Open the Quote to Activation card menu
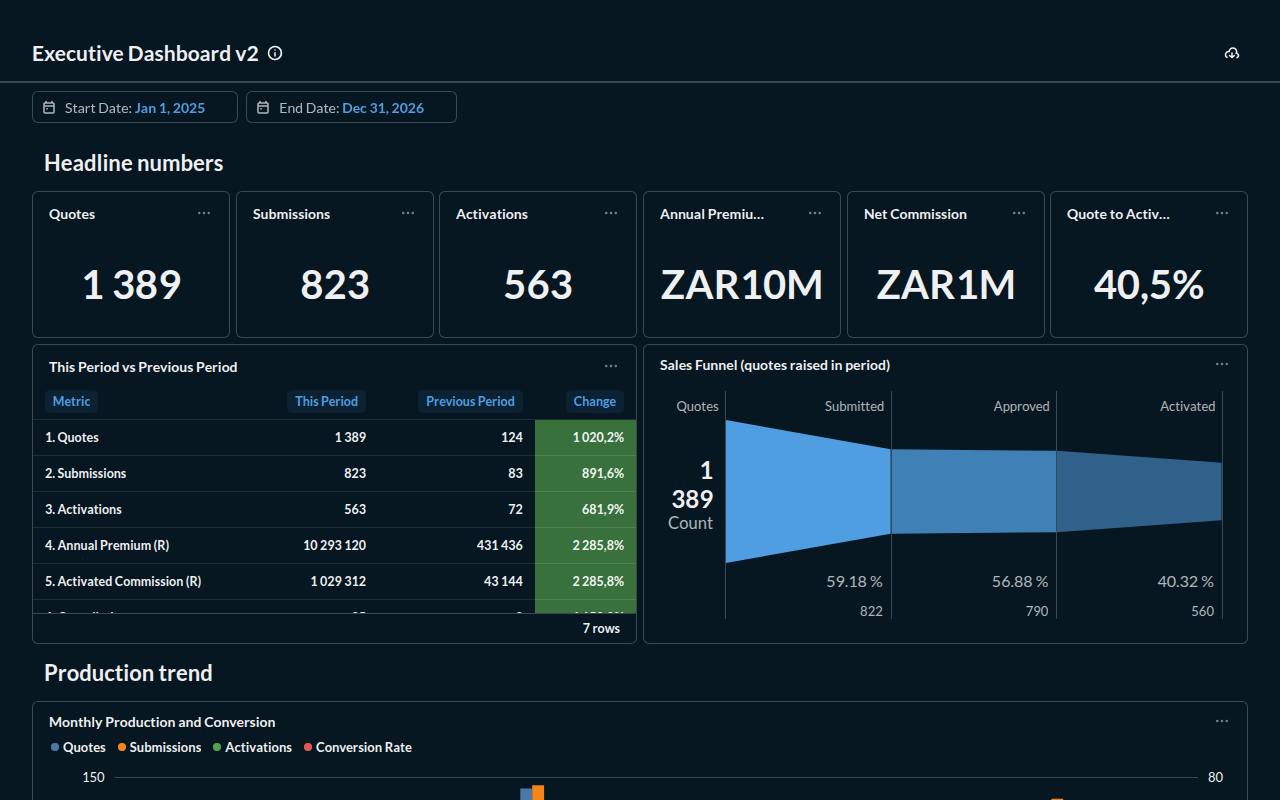 (x=1222, y=213)
